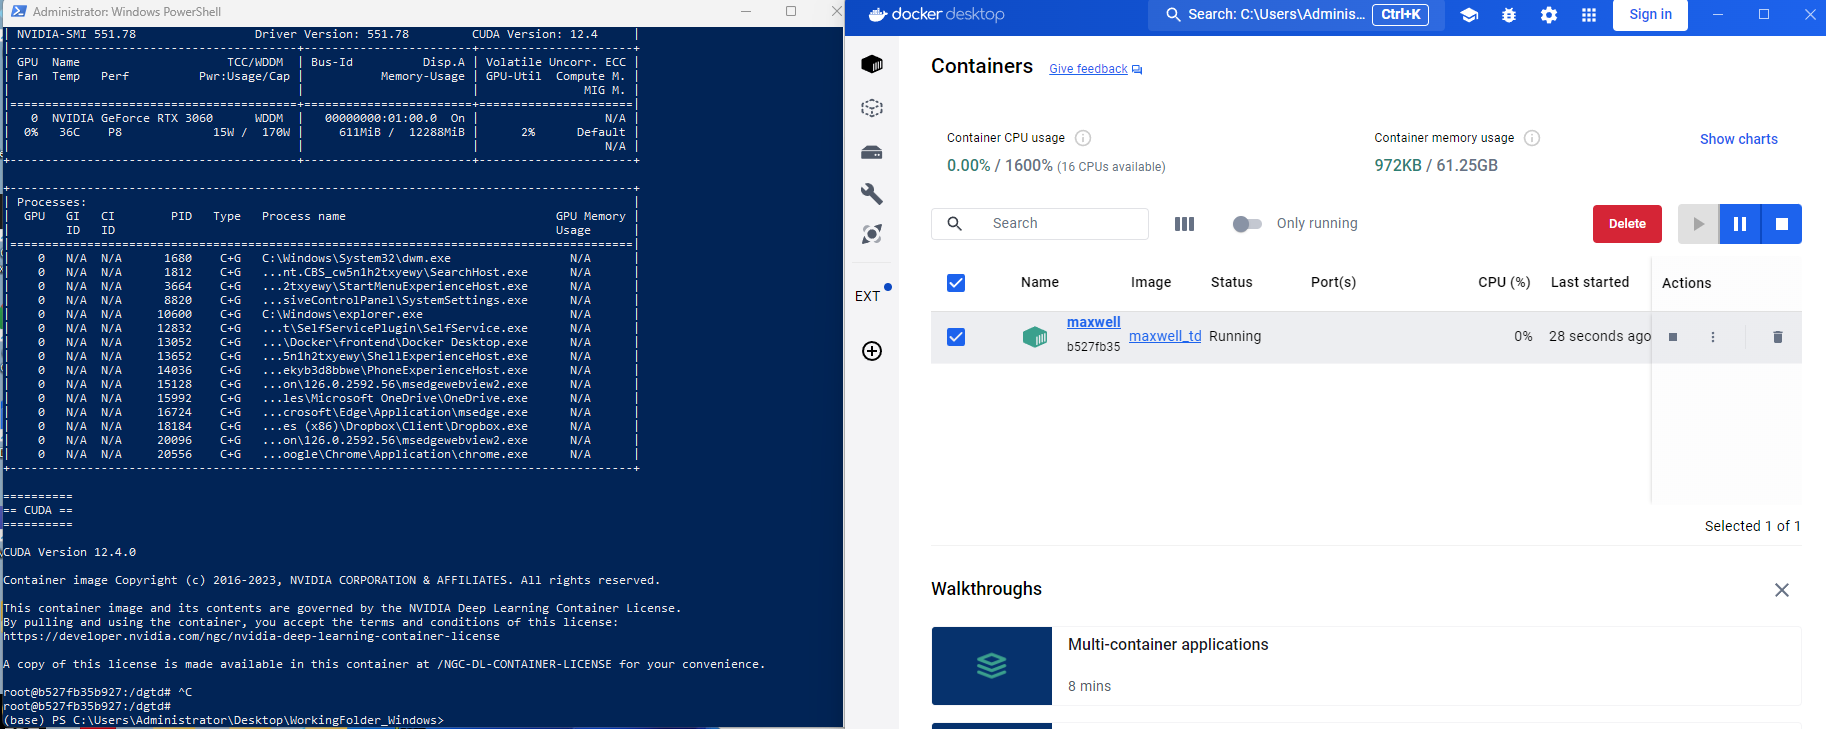
Task: Click container Search input field
Action: click(x=1040, y=224)
